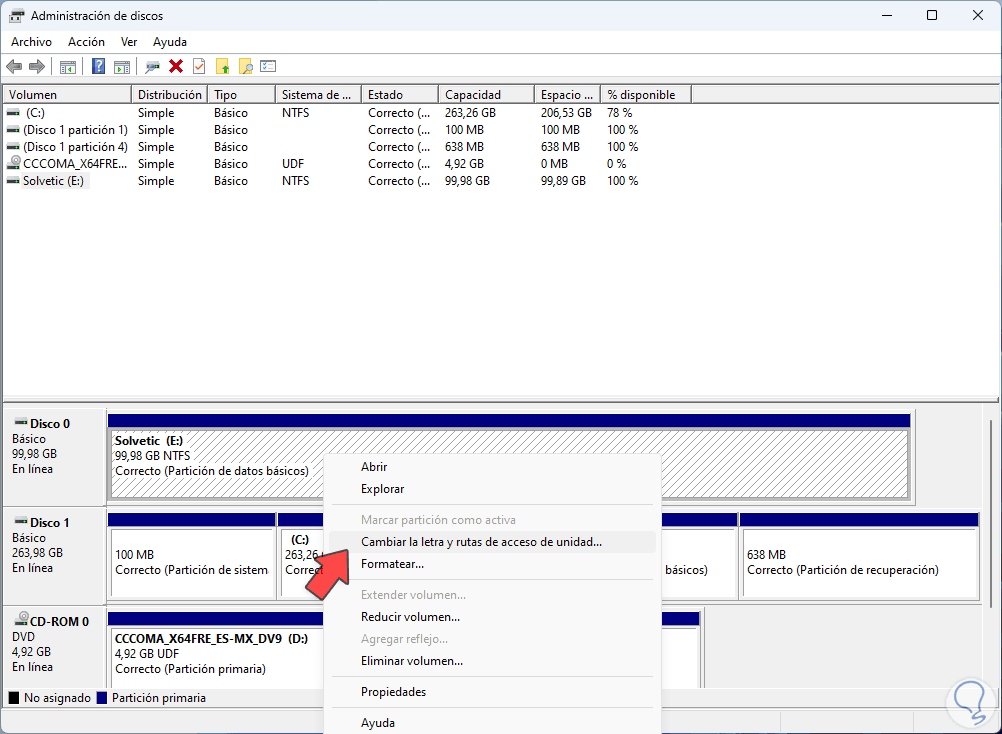Select Cambiar la letra y rutas de acceso de unidad

tap(492, 542)
